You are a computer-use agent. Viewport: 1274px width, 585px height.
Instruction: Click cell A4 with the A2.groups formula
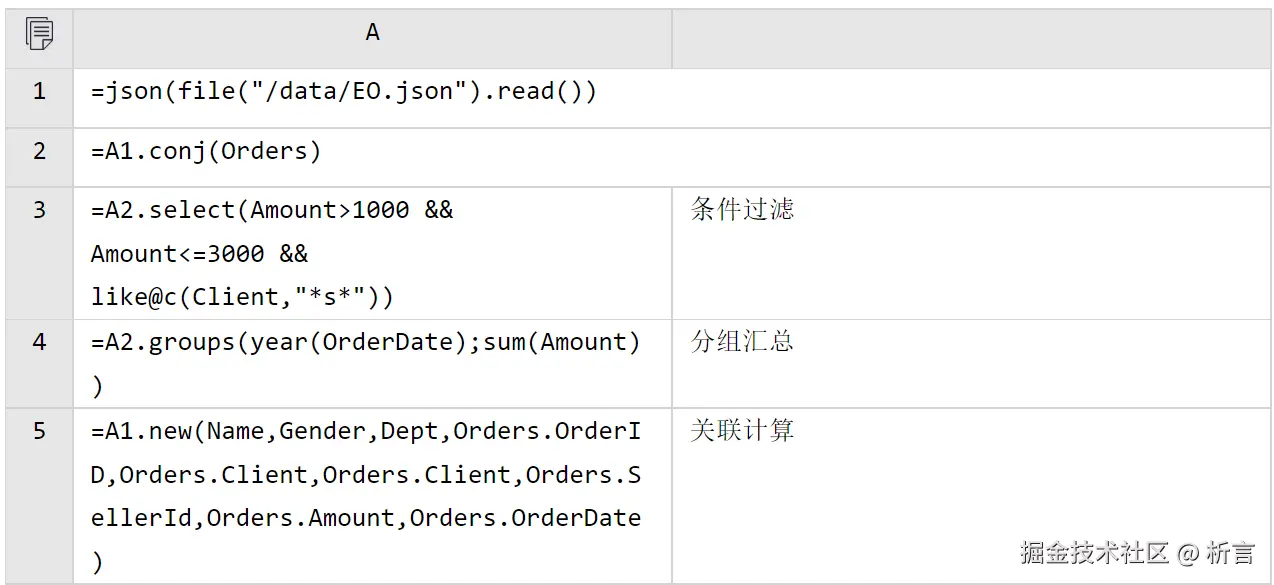365,363
